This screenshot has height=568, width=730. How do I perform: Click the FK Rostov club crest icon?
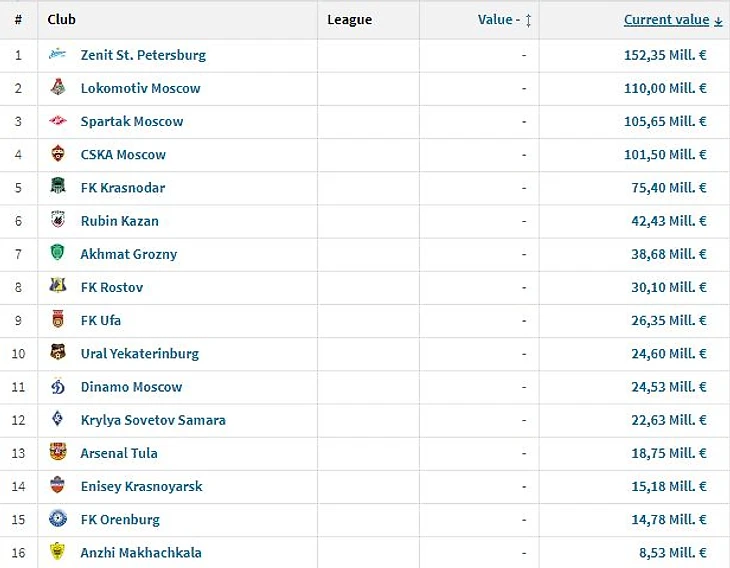[58, 286]
